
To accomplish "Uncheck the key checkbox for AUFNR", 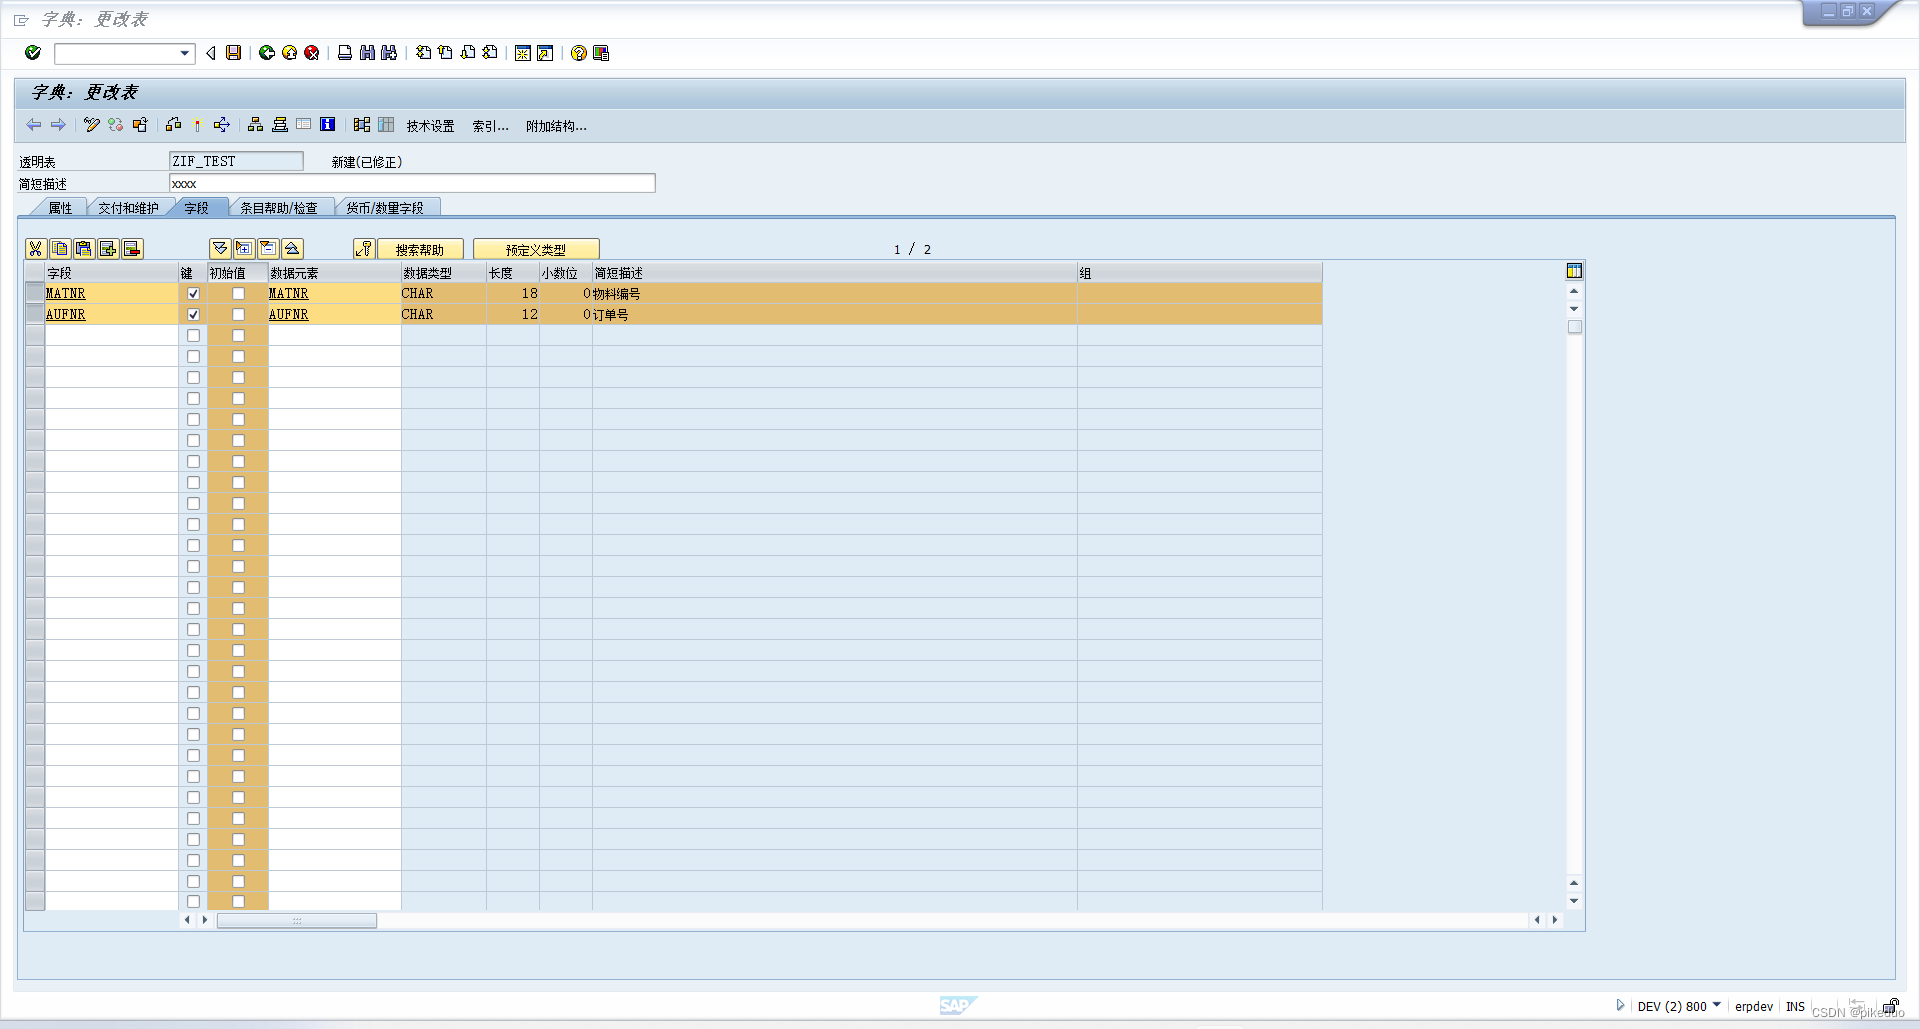I will pos(193,315).
